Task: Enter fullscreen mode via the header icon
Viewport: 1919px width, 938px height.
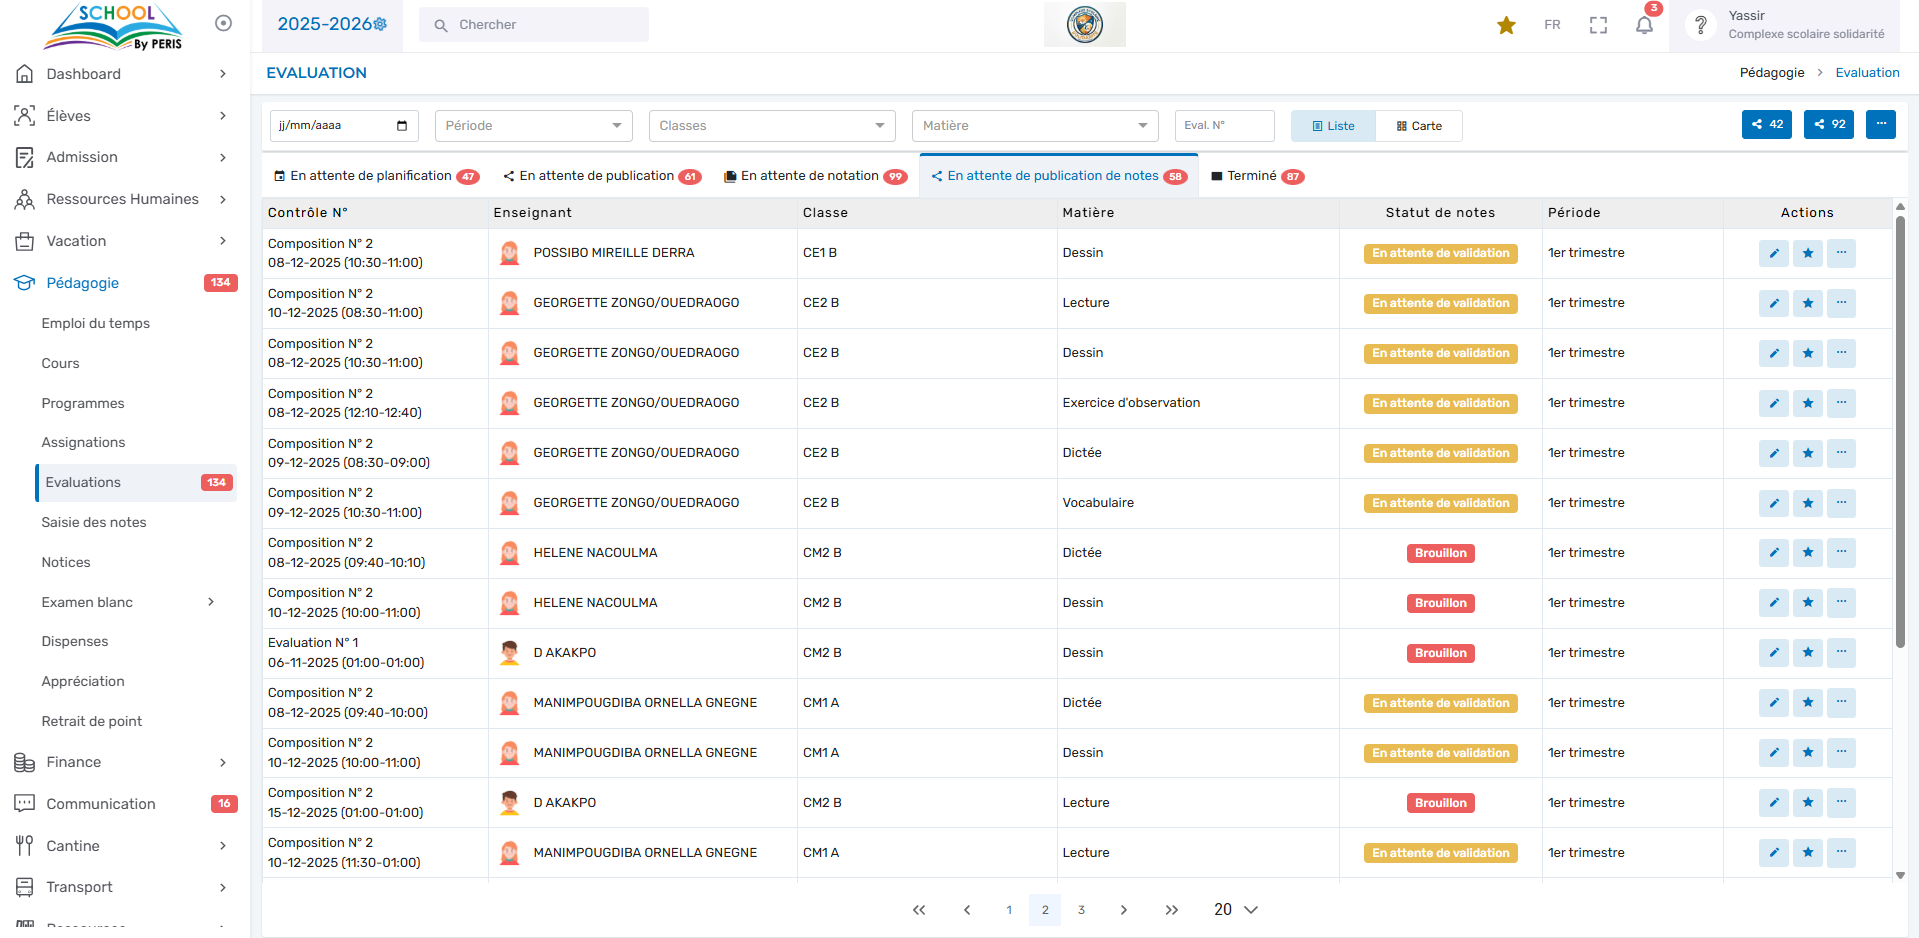Action: 1598,25
